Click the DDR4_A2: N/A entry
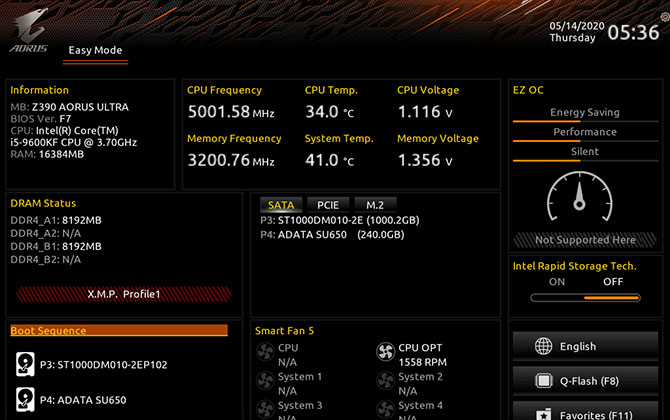The height and width of the screenshot is (420, 670). click(46, 234)
